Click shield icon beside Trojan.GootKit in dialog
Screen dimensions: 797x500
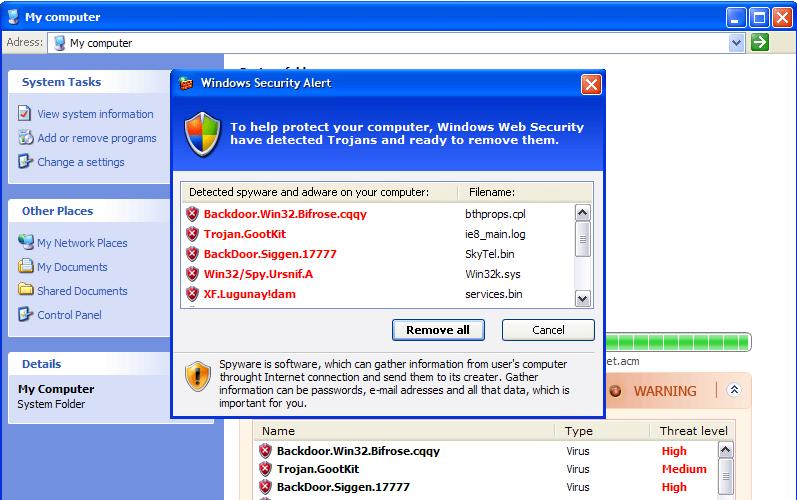coord(192,234)
